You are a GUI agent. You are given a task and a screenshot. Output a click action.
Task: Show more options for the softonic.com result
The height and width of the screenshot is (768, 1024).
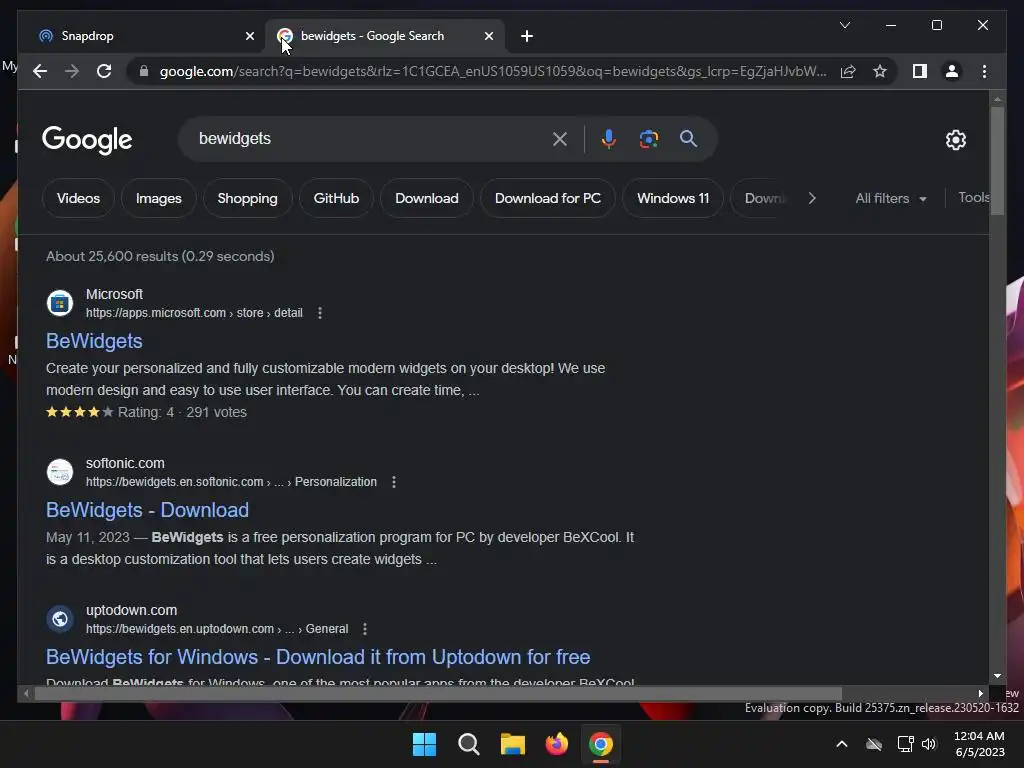pos(394,482)
